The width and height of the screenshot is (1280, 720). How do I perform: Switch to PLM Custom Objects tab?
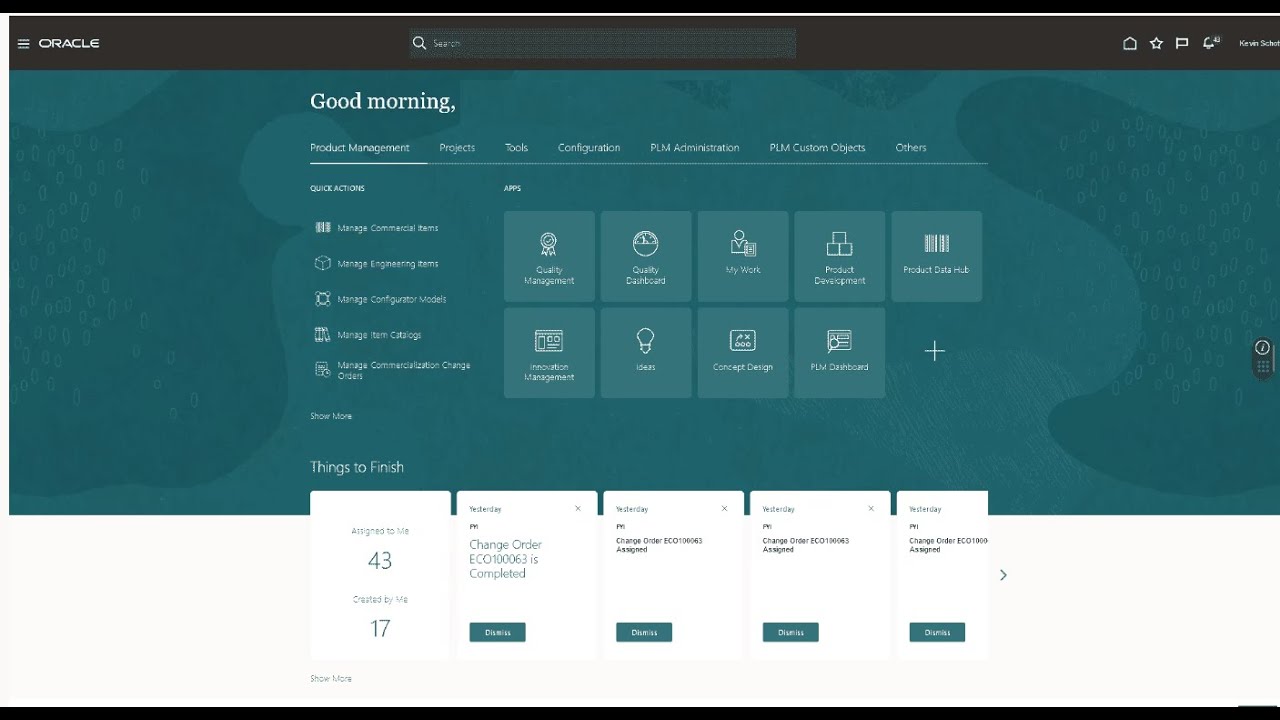(817, 148)
